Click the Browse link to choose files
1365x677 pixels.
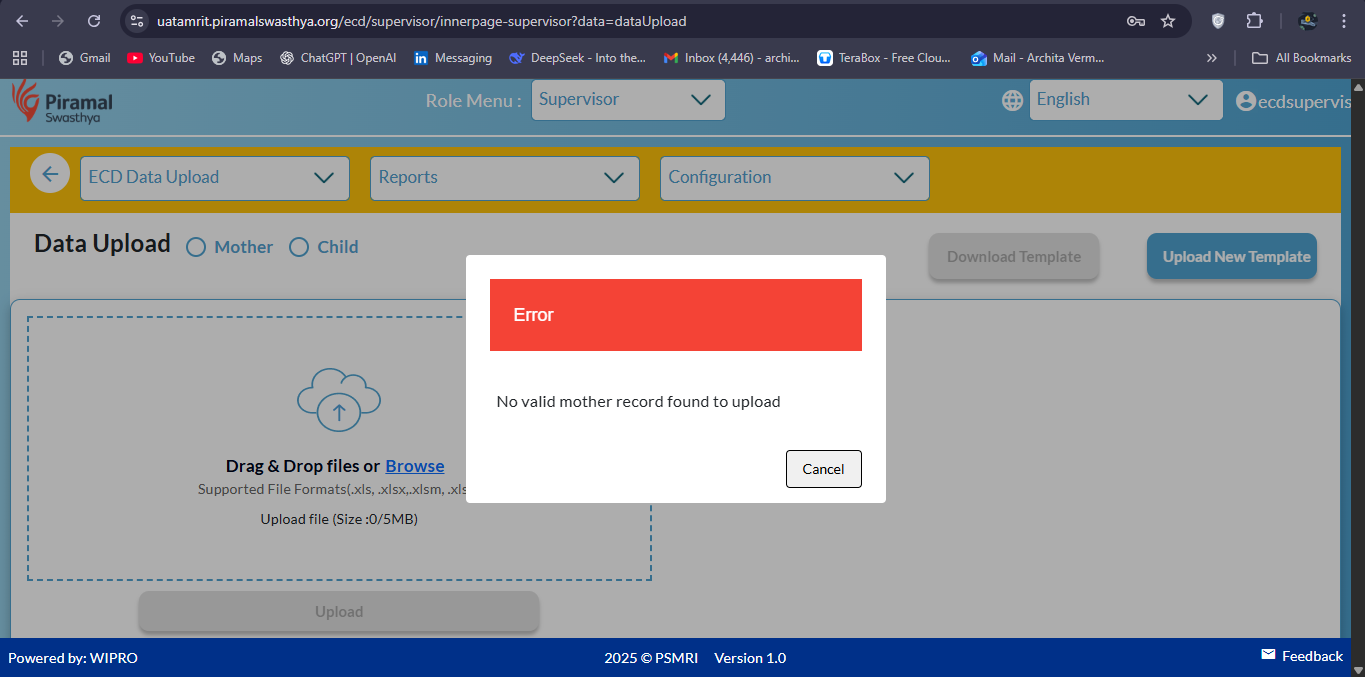click(414, 466)
